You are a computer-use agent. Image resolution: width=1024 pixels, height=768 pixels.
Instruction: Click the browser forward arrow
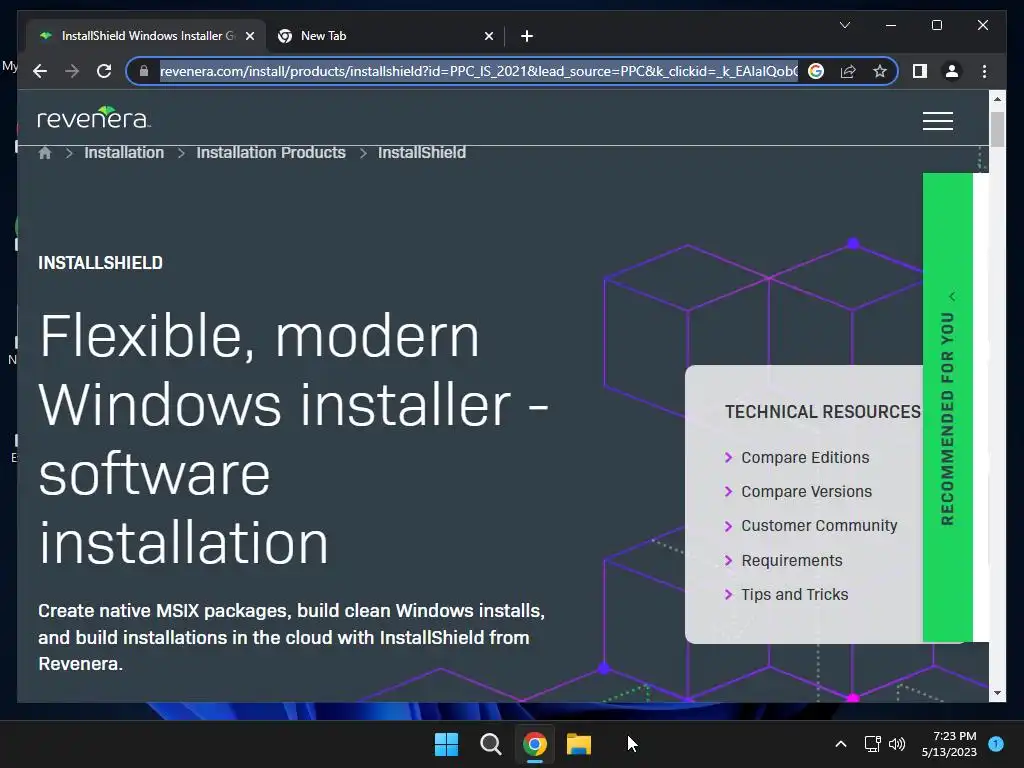tap(72, 71)
